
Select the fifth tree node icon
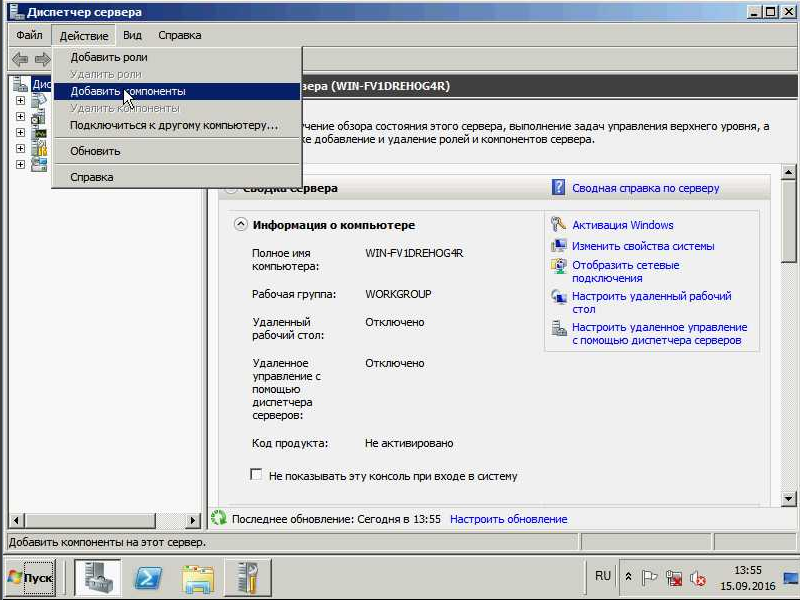pos(39,164)
